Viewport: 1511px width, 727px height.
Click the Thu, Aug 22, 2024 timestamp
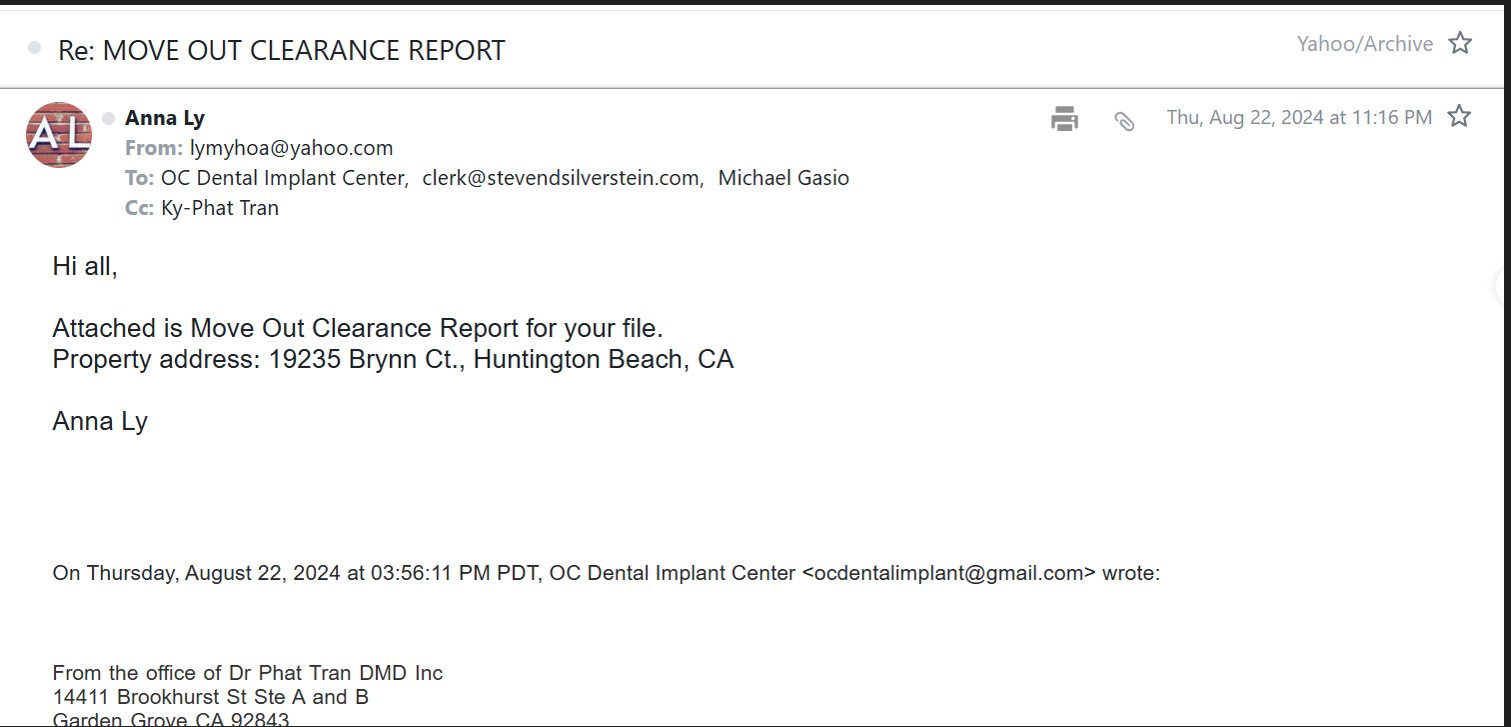(1299, 117)
